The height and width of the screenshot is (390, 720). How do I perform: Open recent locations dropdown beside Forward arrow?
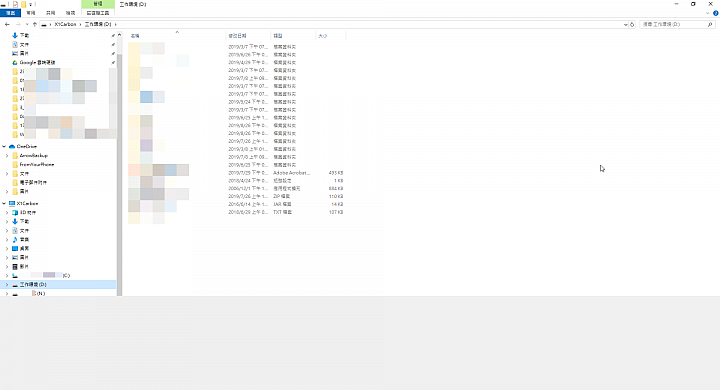click(x=27, y=24)
